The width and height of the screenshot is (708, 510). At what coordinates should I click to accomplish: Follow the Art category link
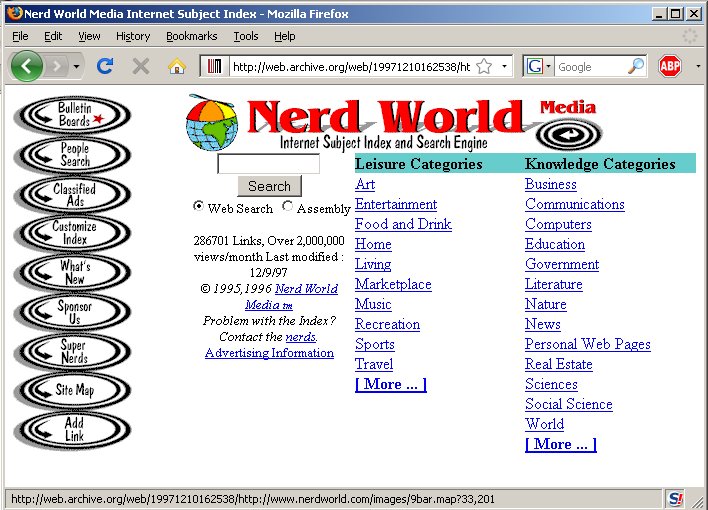coord(365,184)
